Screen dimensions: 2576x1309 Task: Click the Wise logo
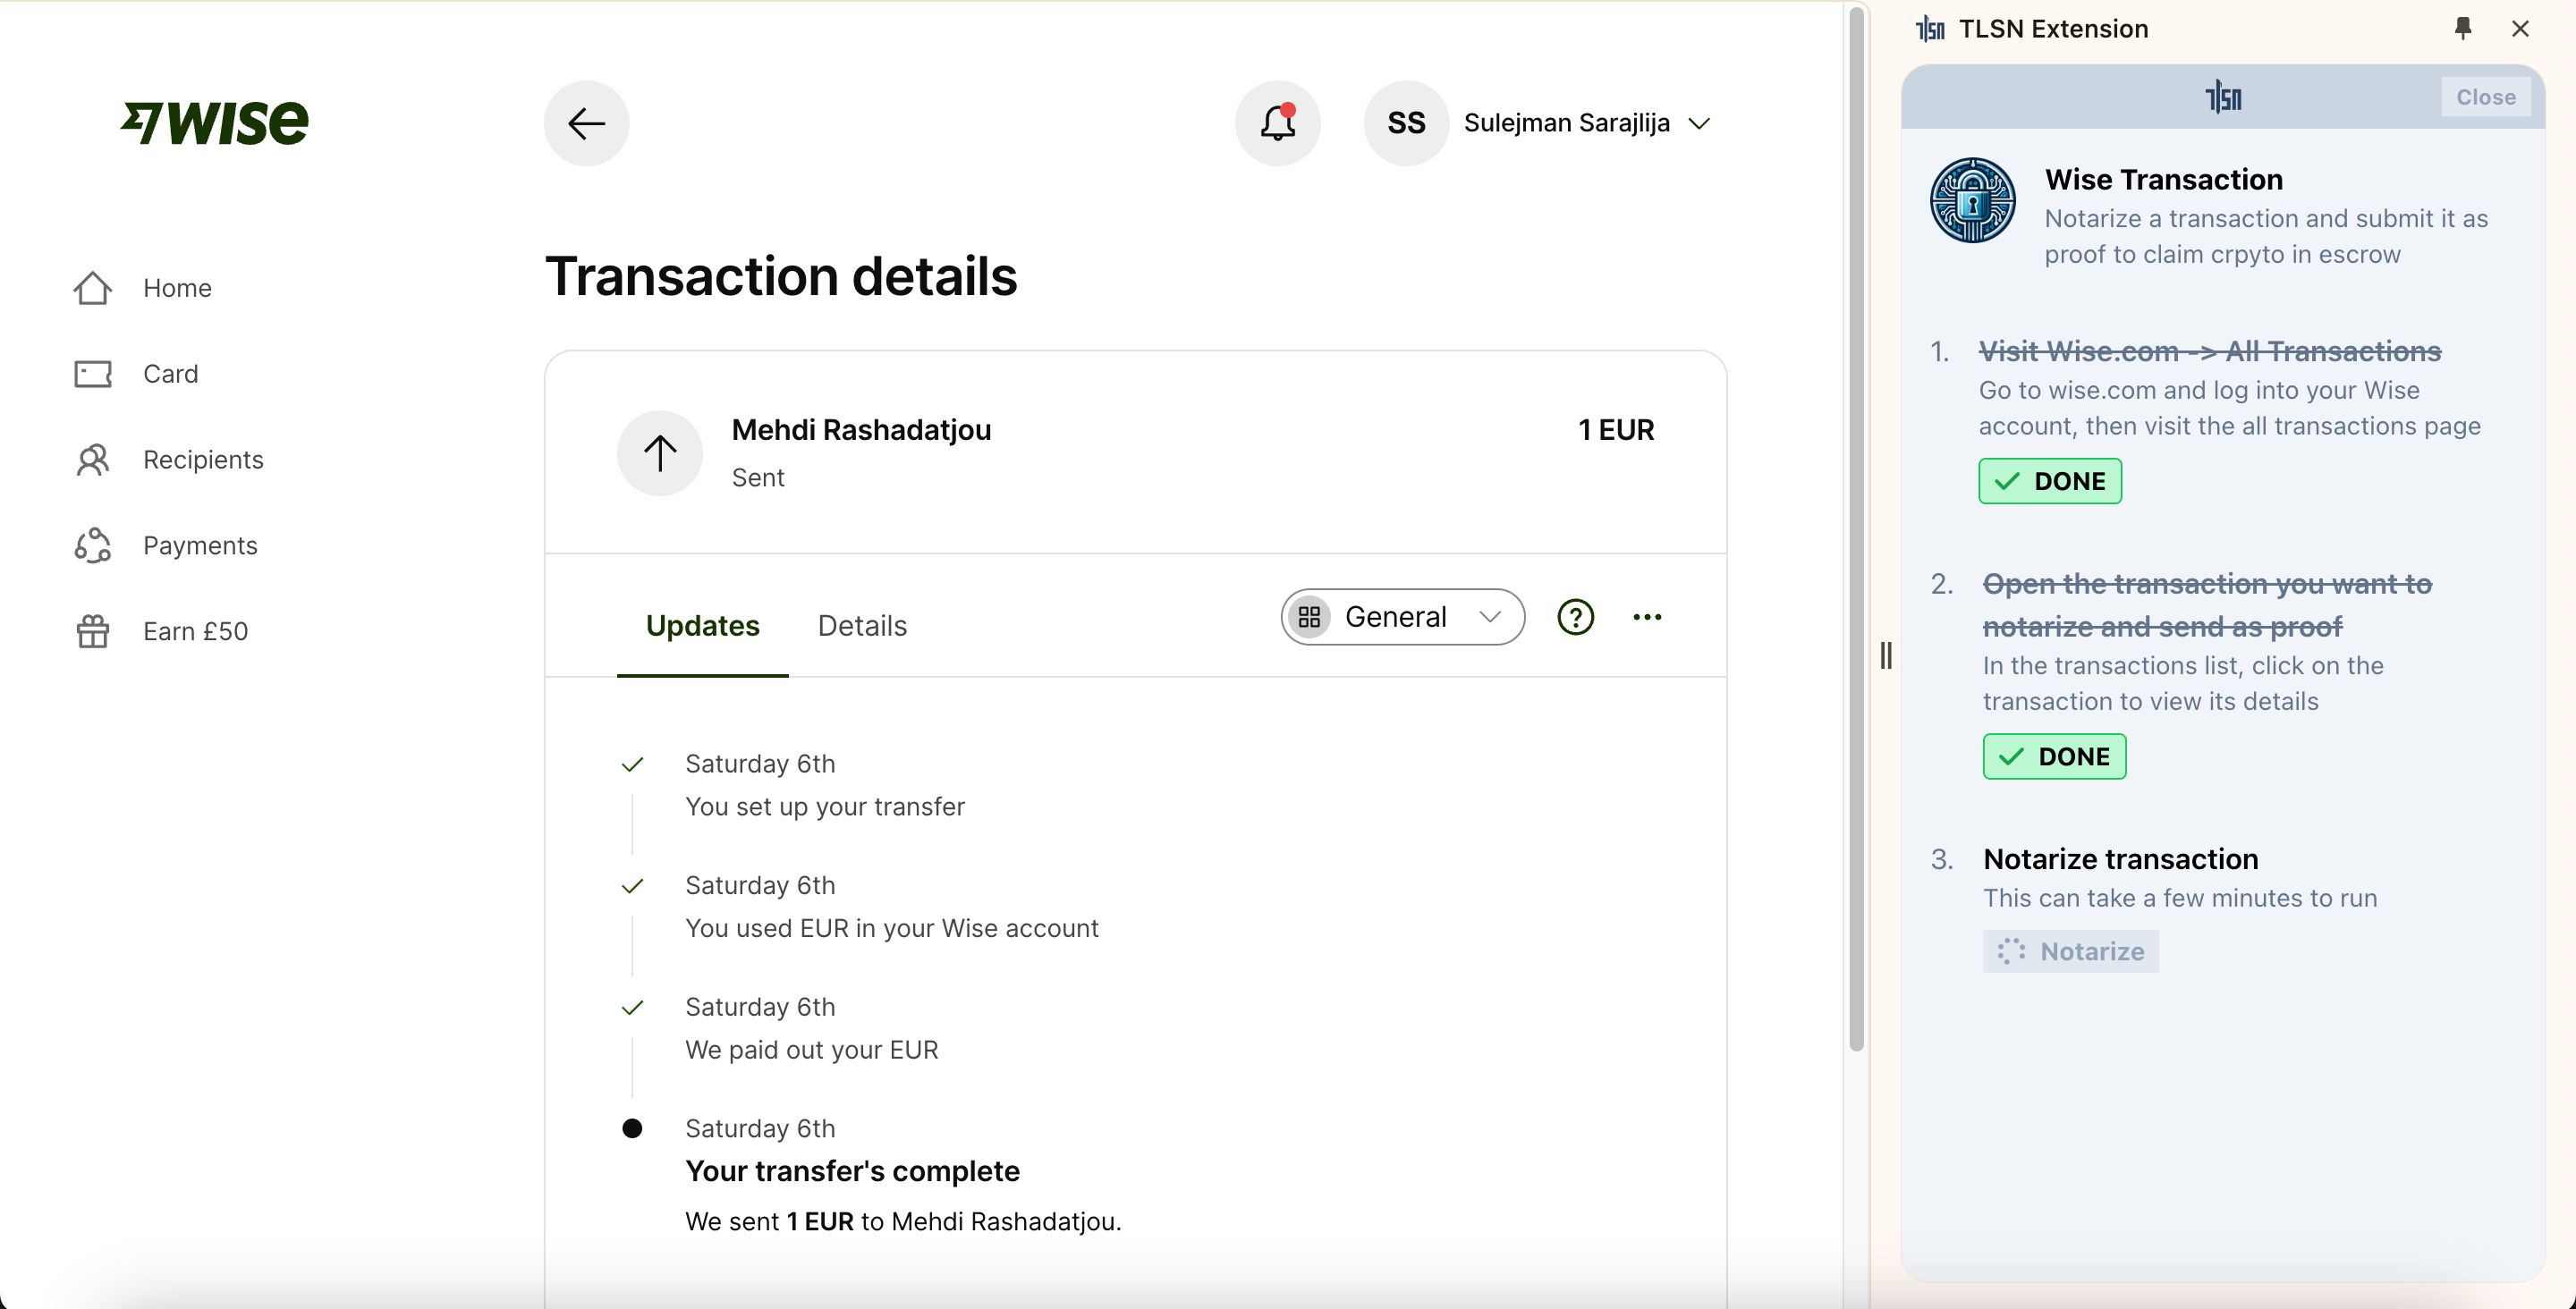coord(214,121)
